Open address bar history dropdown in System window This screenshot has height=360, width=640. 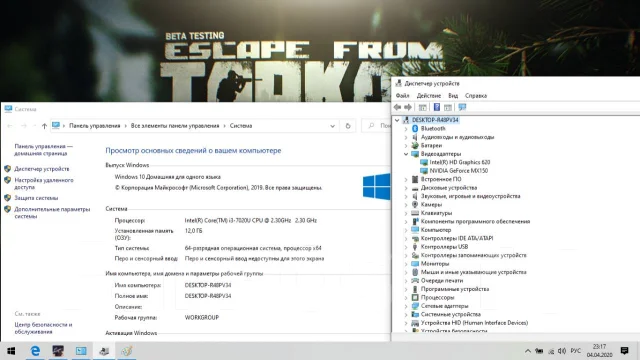tap(332, 126)
